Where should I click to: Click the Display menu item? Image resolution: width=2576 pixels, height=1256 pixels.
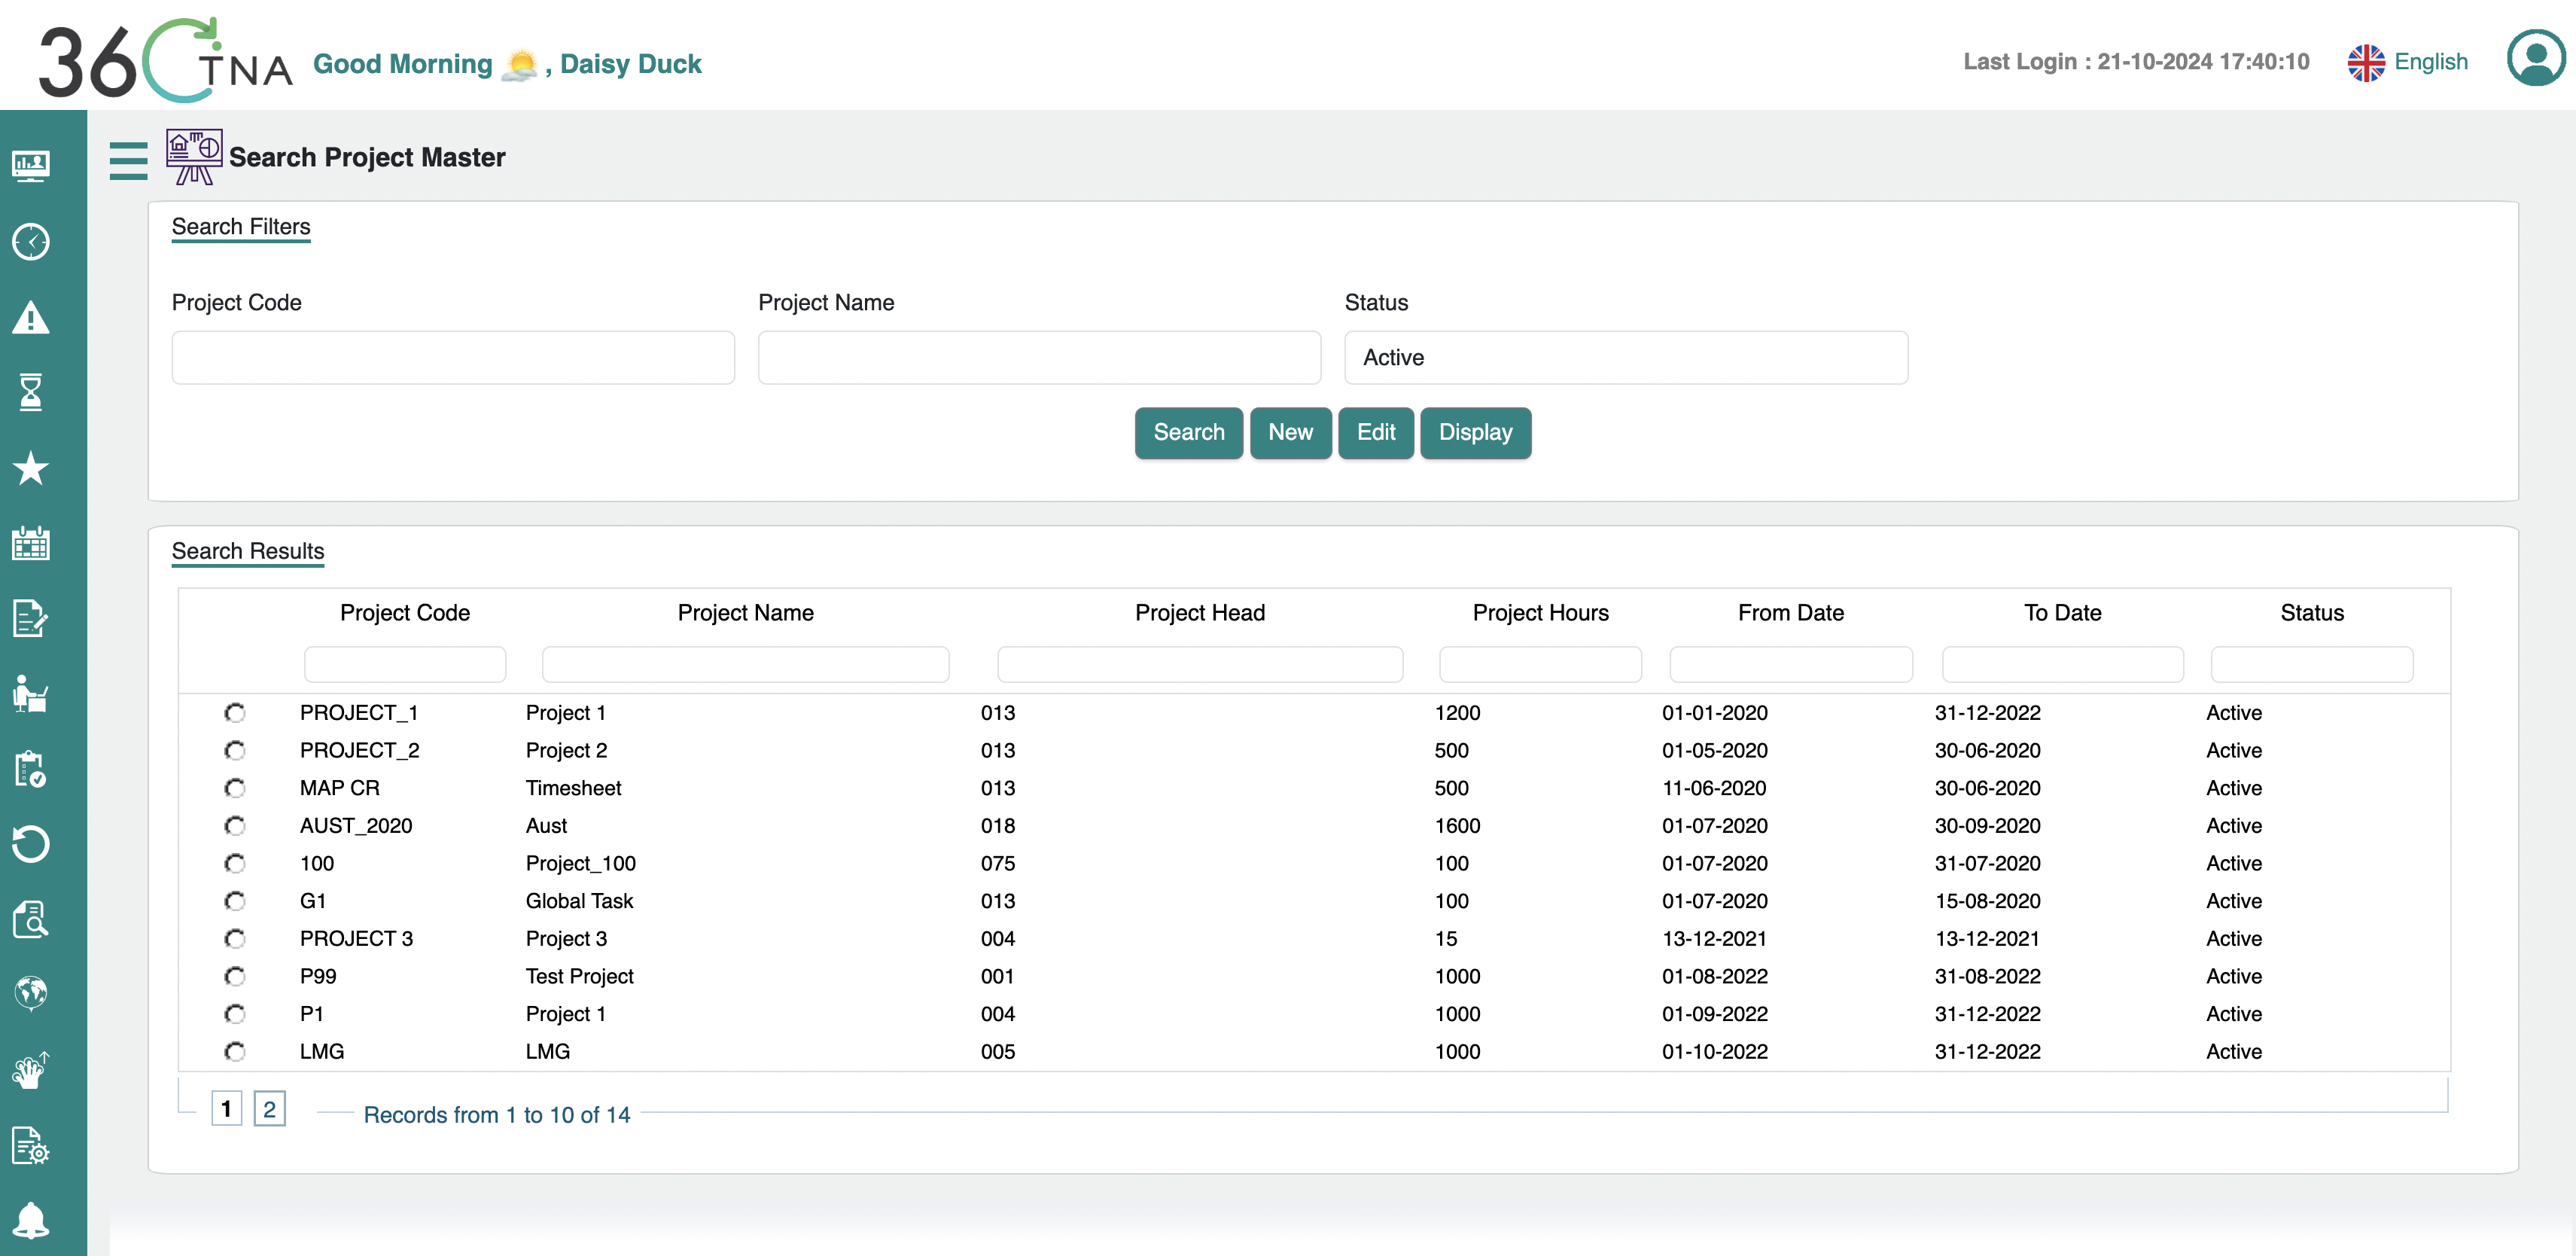[x=1474, y=432]
